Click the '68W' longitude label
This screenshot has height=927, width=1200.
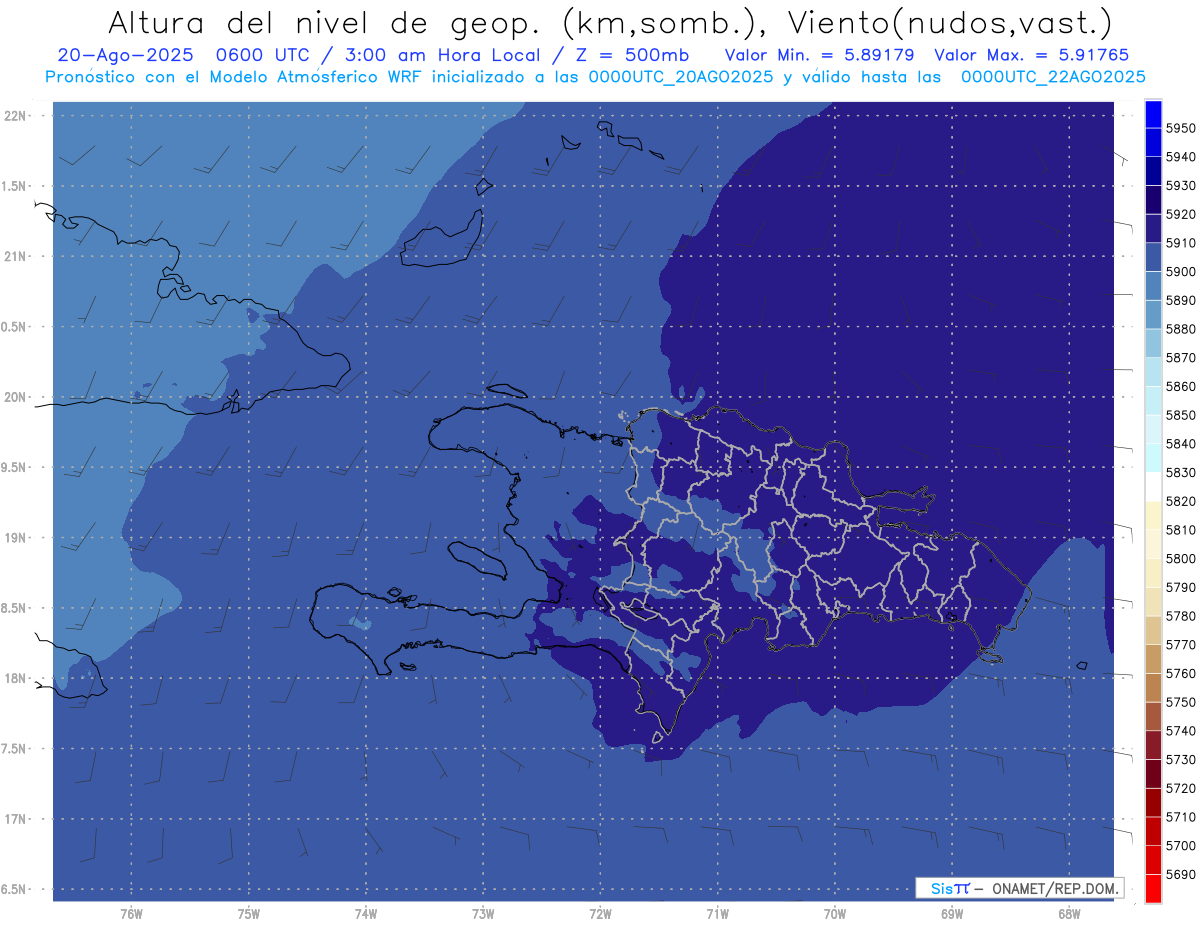click(1069, 914)
